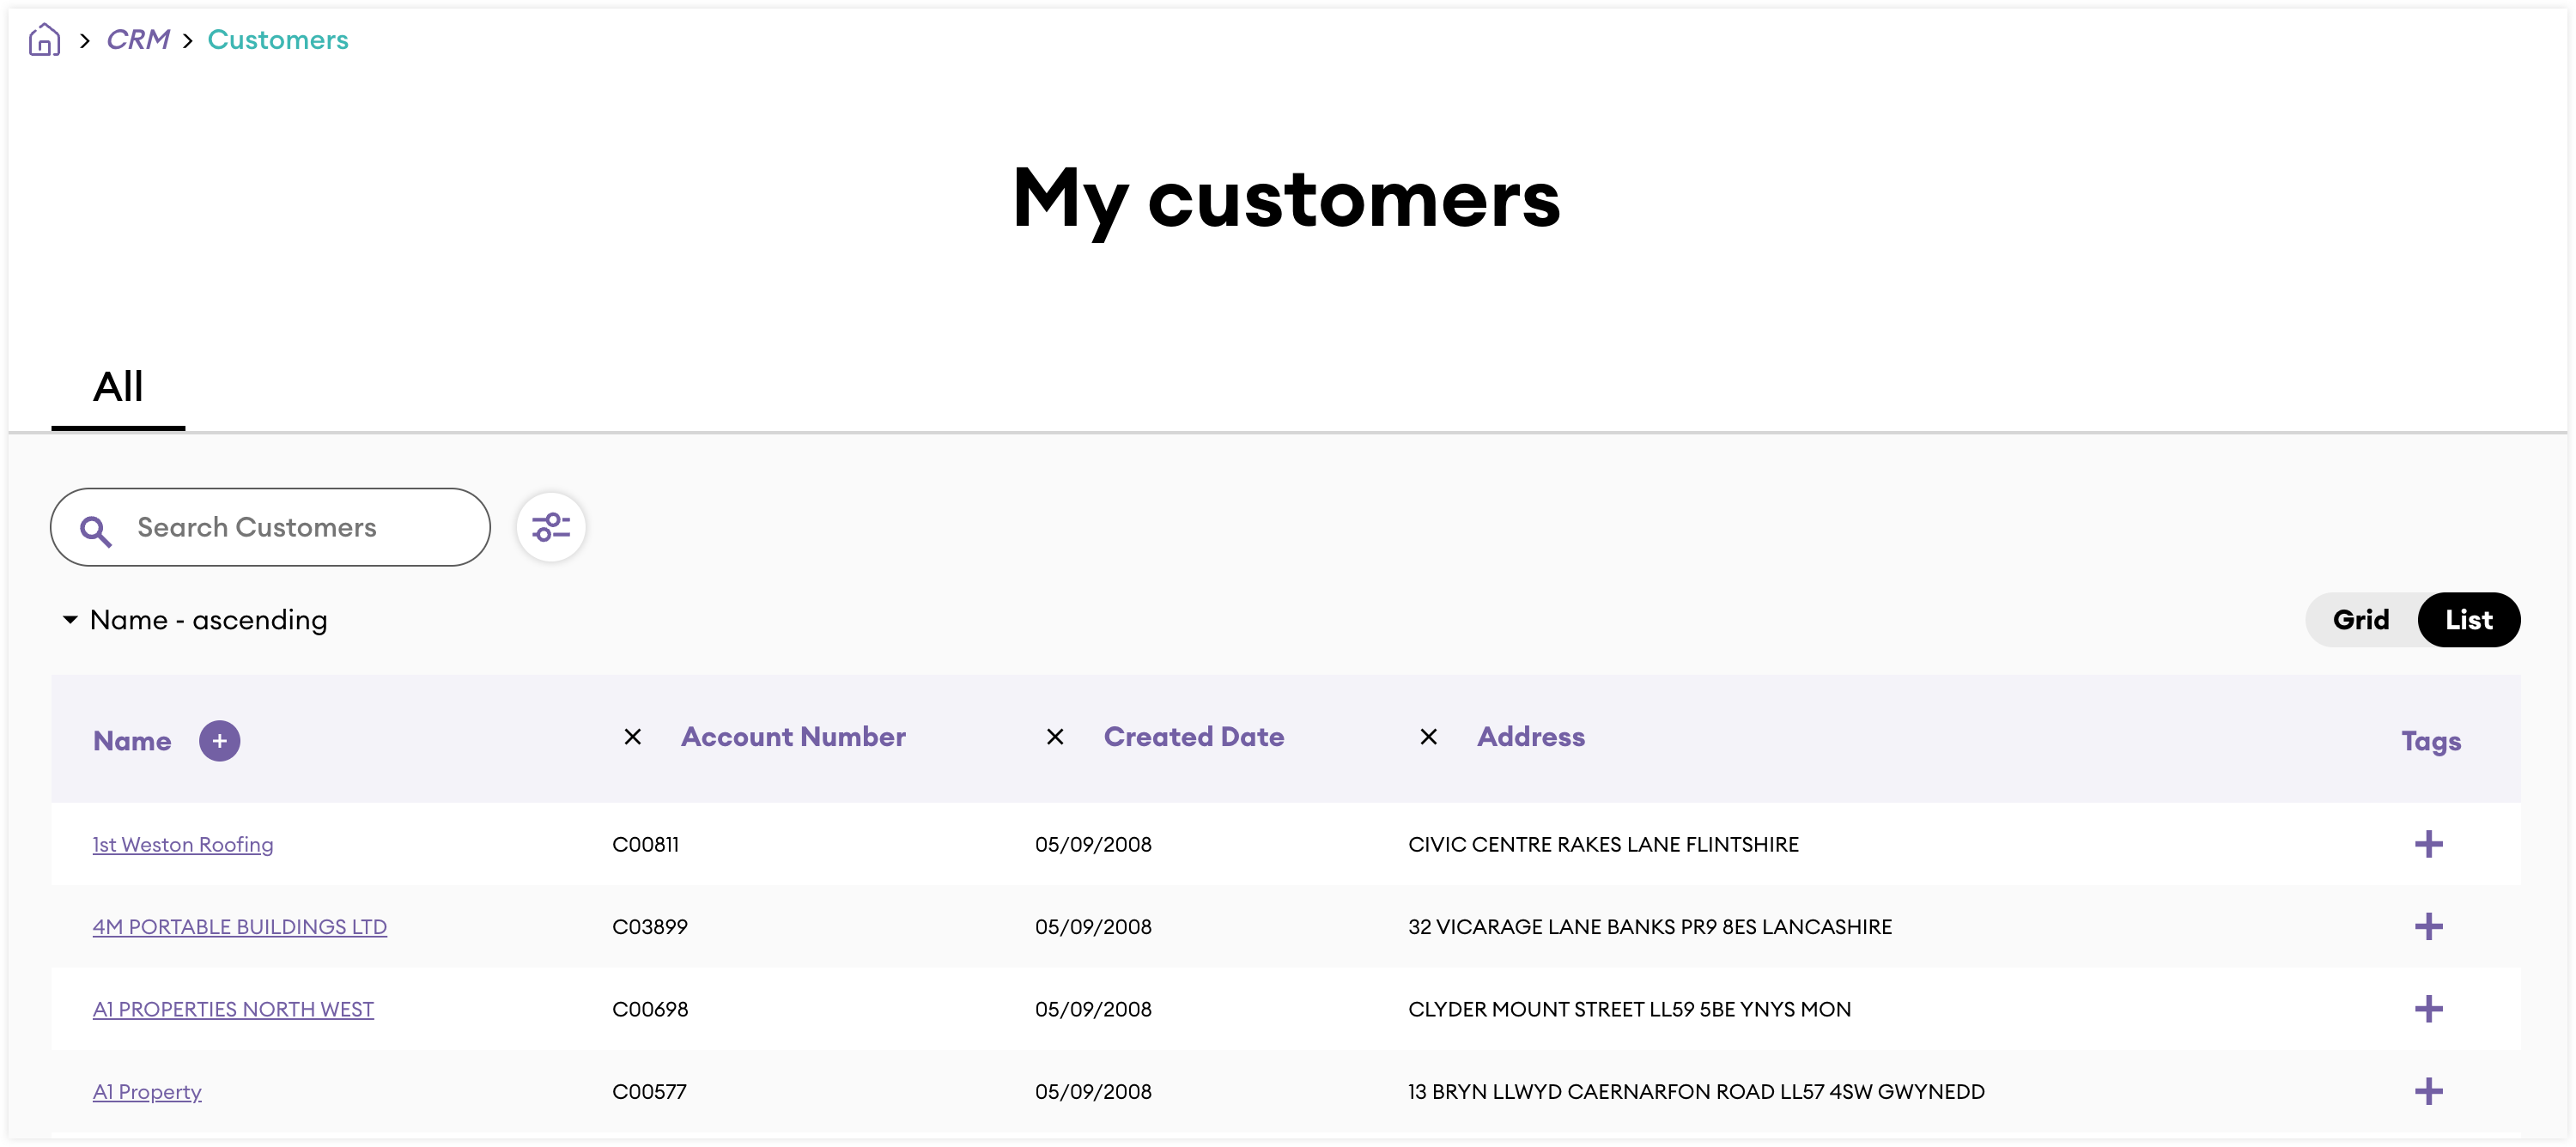Screen dimensions: 2576x1147
Task: Click address CIVIC CENTRE RAKES LANE FLINTSHIRE
Action: pyautogui.click(x=1603, y=845)
